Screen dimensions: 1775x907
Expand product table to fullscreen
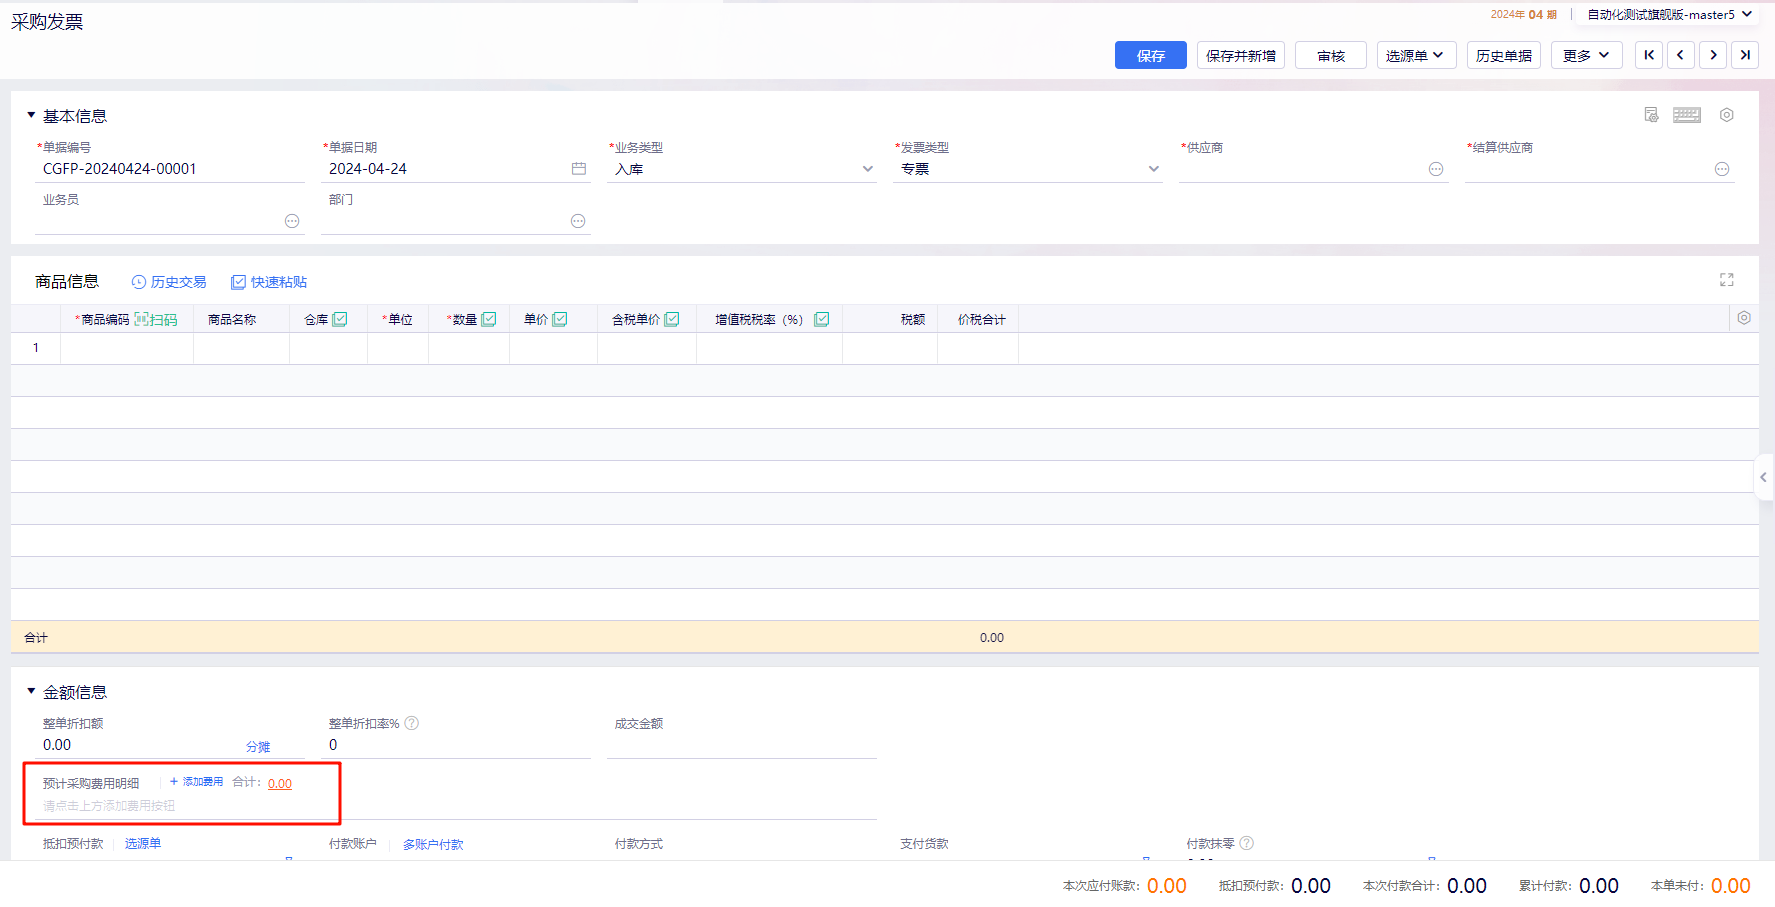[1727, 280]
